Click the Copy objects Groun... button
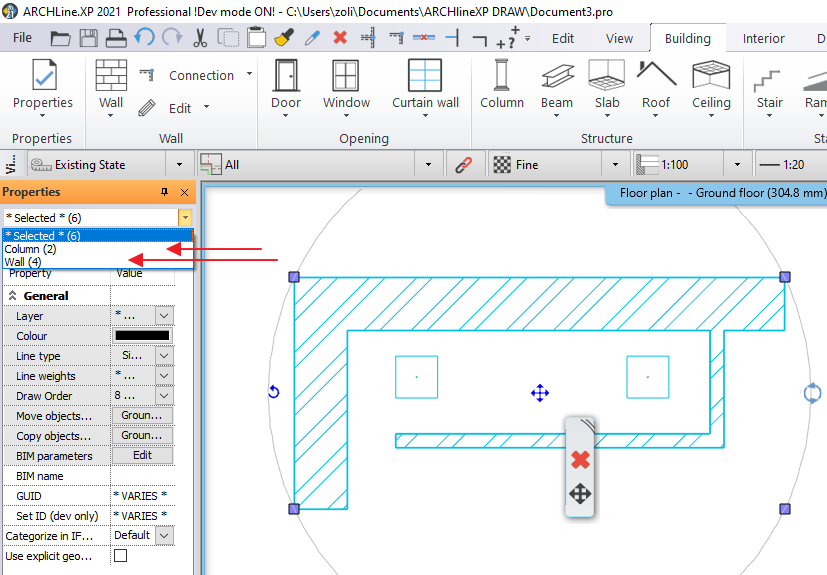 coord(142,436)
